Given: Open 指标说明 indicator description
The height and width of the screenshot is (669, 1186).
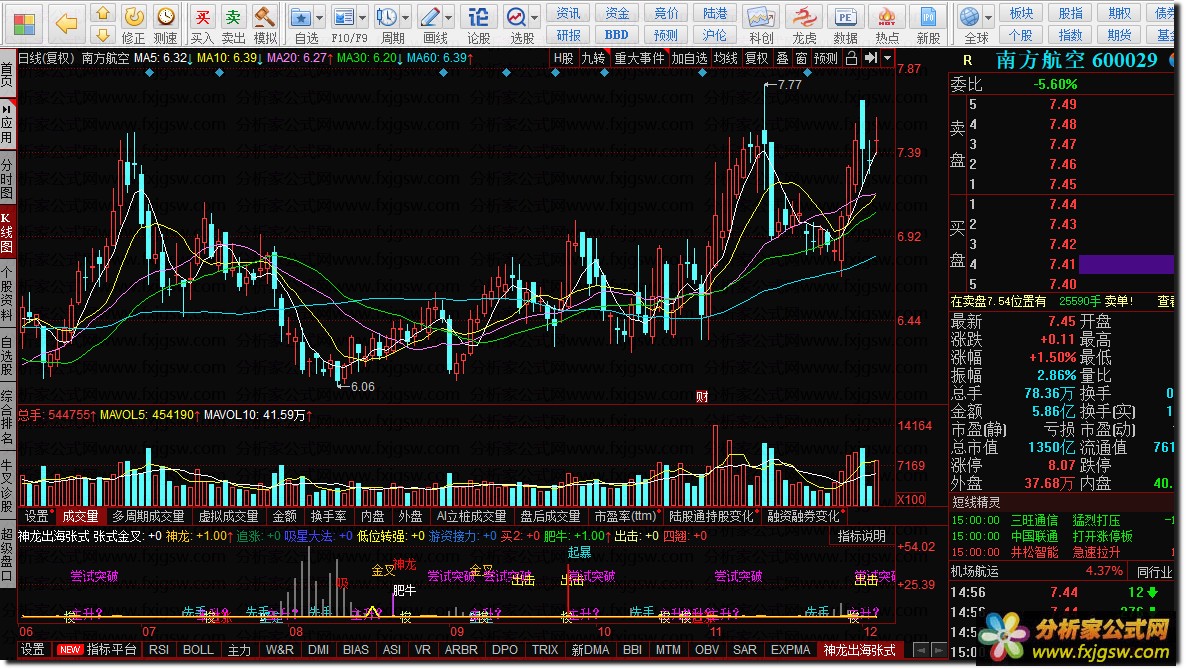Looking at the screenshot, I should (x=862, y=536).
